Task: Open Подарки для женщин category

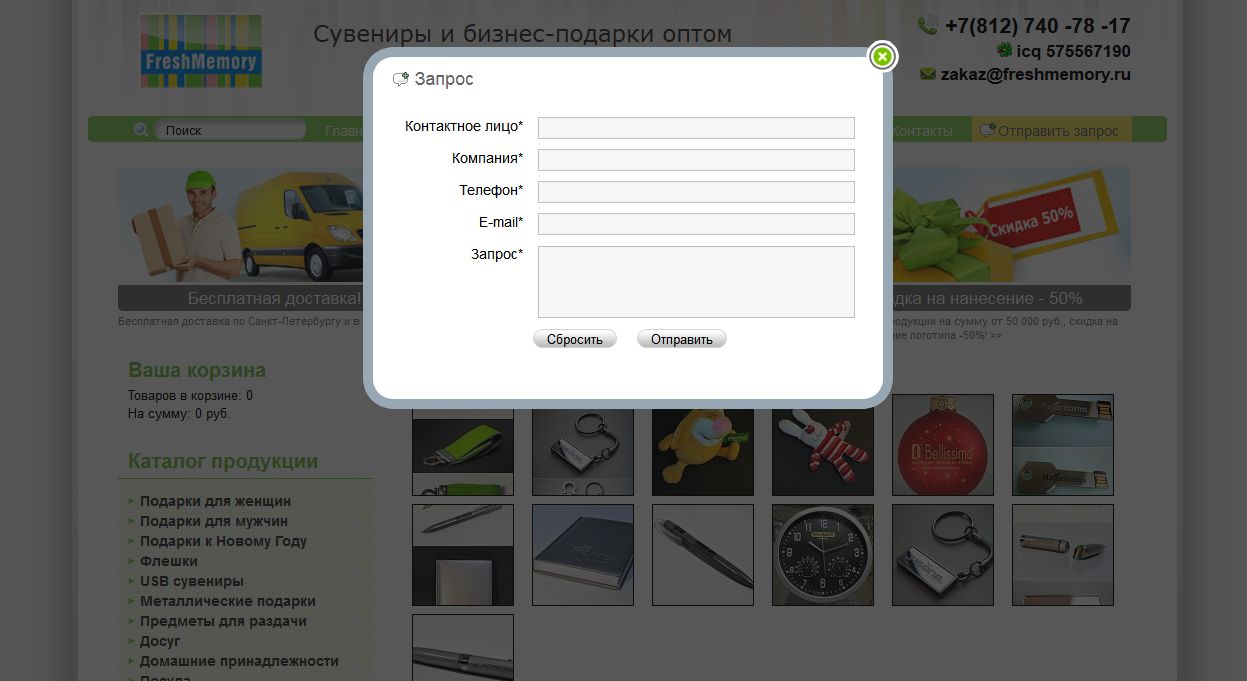Action: pos(215,501)
